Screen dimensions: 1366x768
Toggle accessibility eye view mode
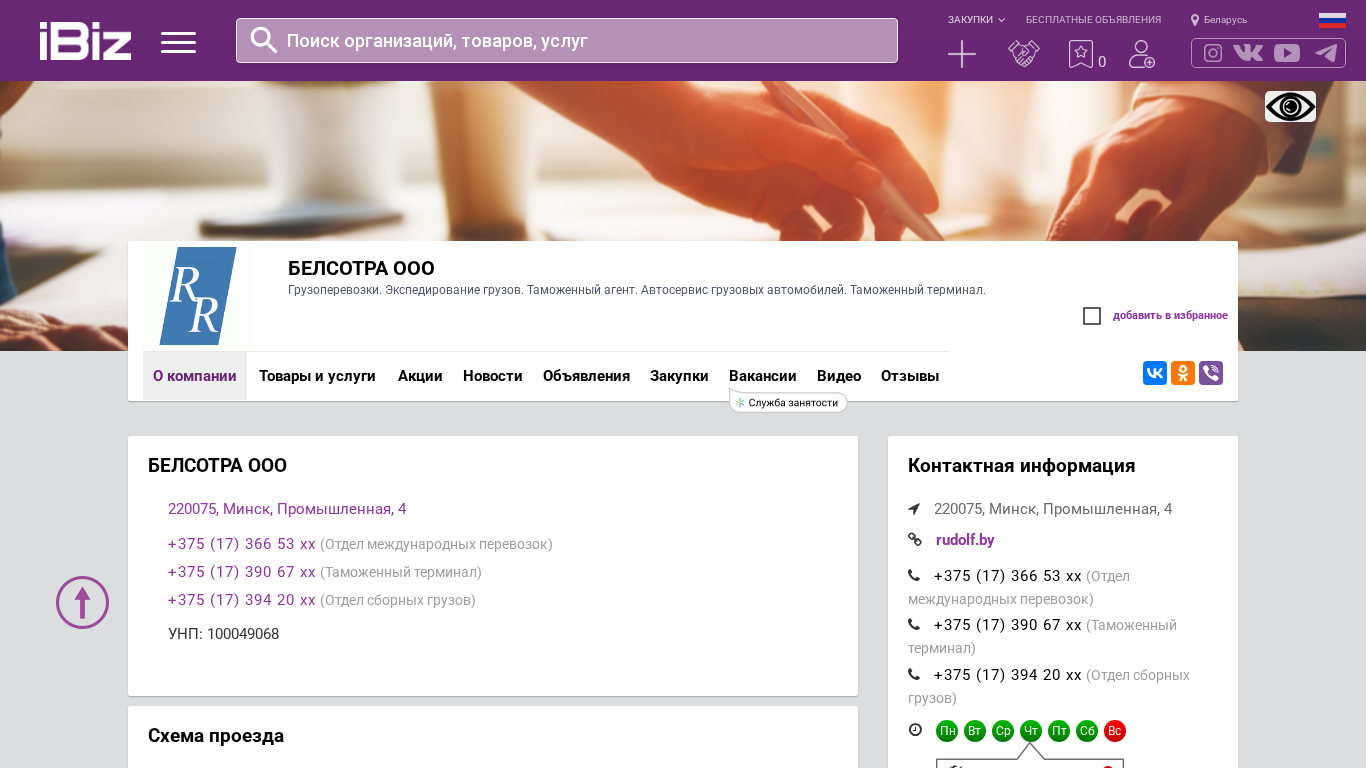1290,107
